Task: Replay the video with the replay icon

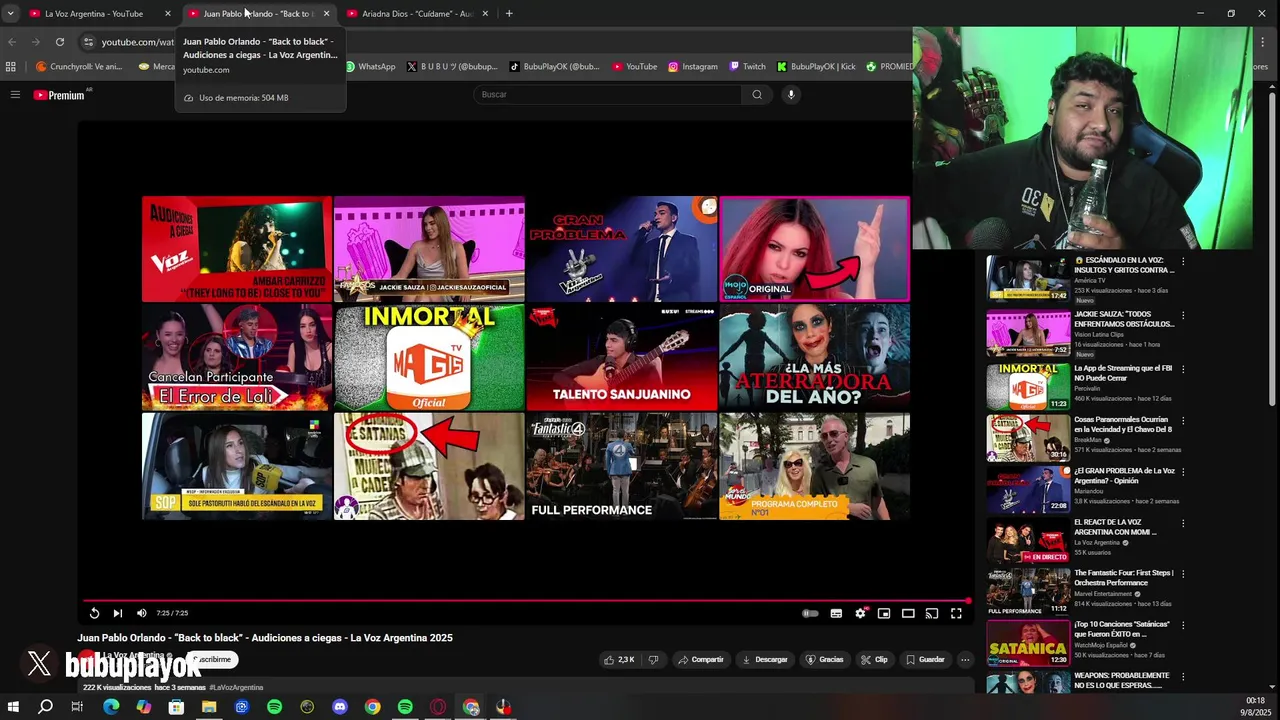Action: click(x=94, y=613)
